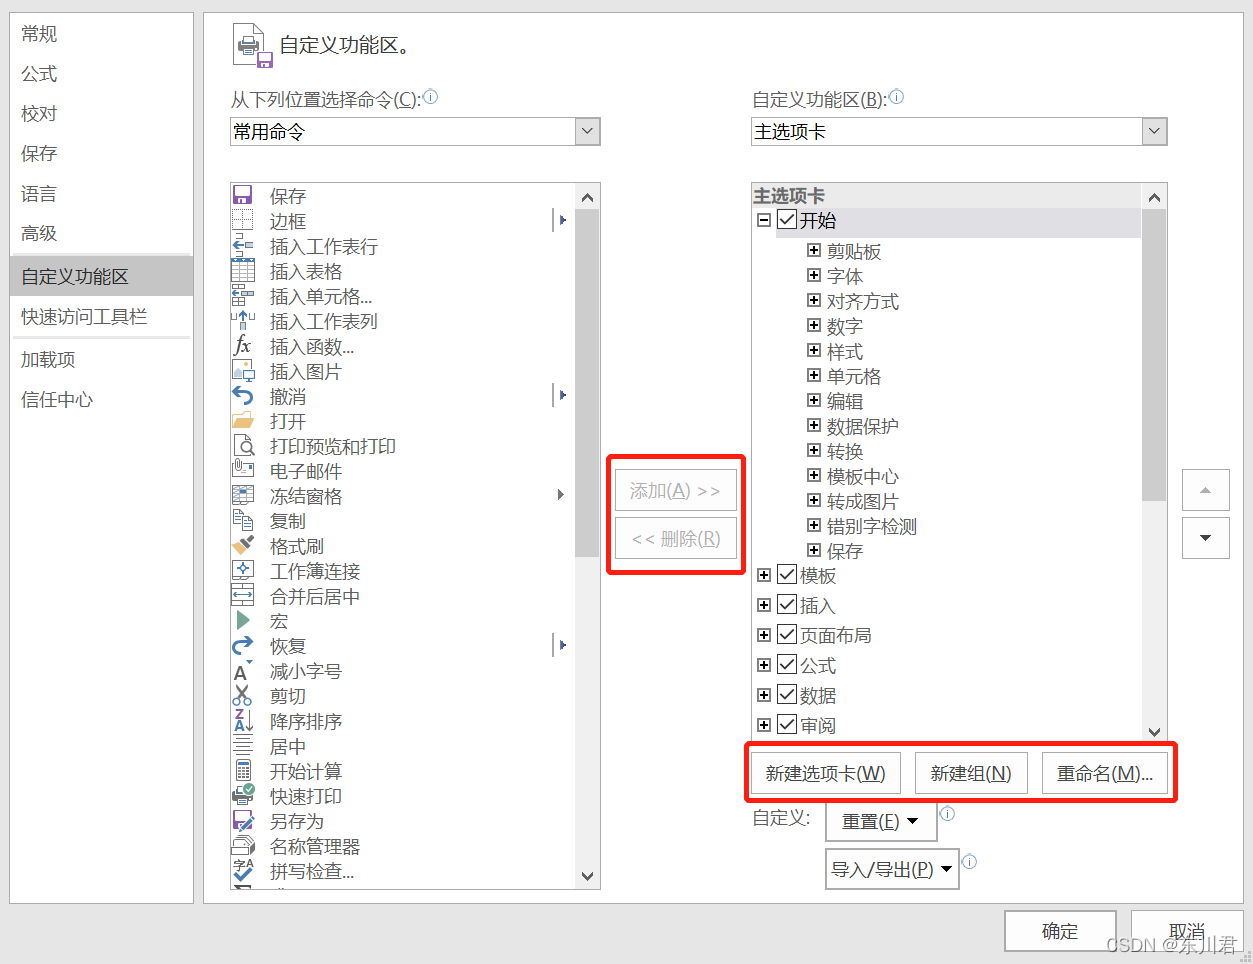
Task: Click the command list scrollbar down arrow
Action: pos(588,876)
